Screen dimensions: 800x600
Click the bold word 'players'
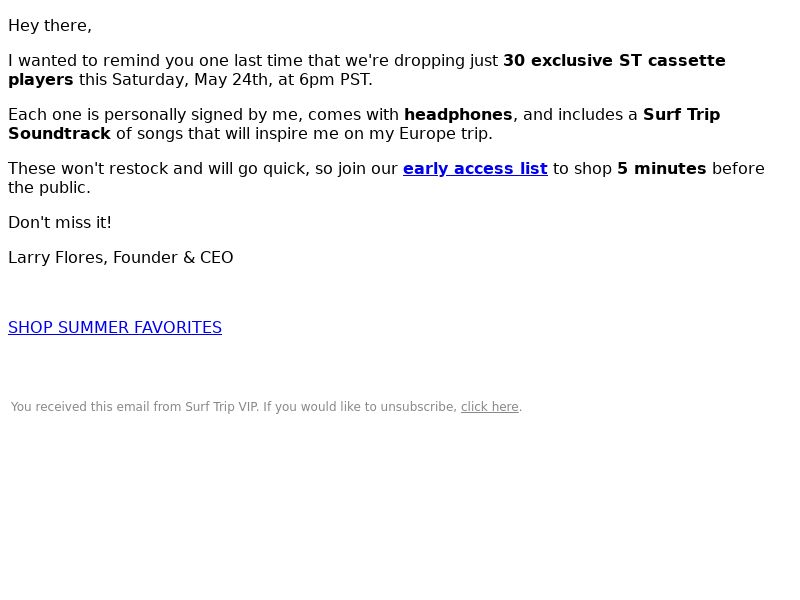[x=41, y=80]
